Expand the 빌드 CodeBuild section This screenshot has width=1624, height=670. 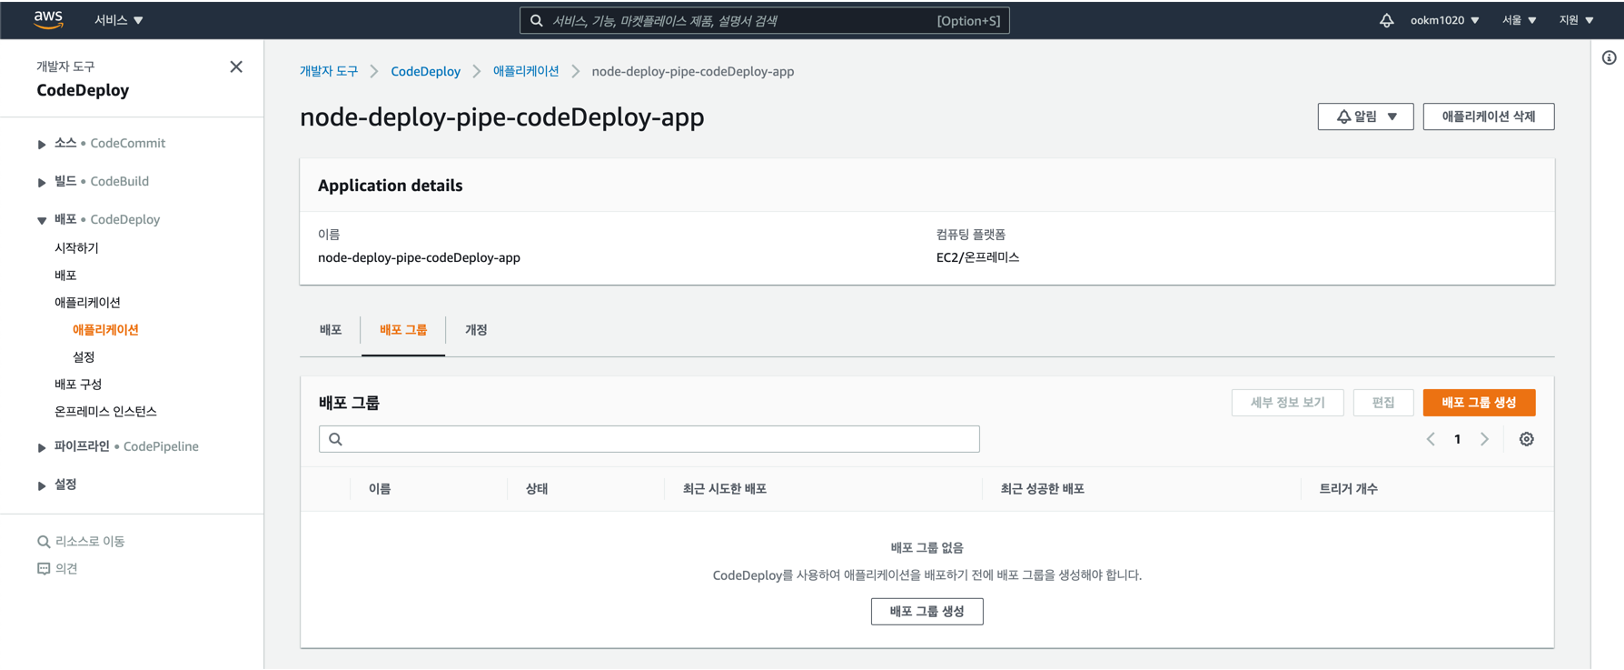(x=42, y=182)
